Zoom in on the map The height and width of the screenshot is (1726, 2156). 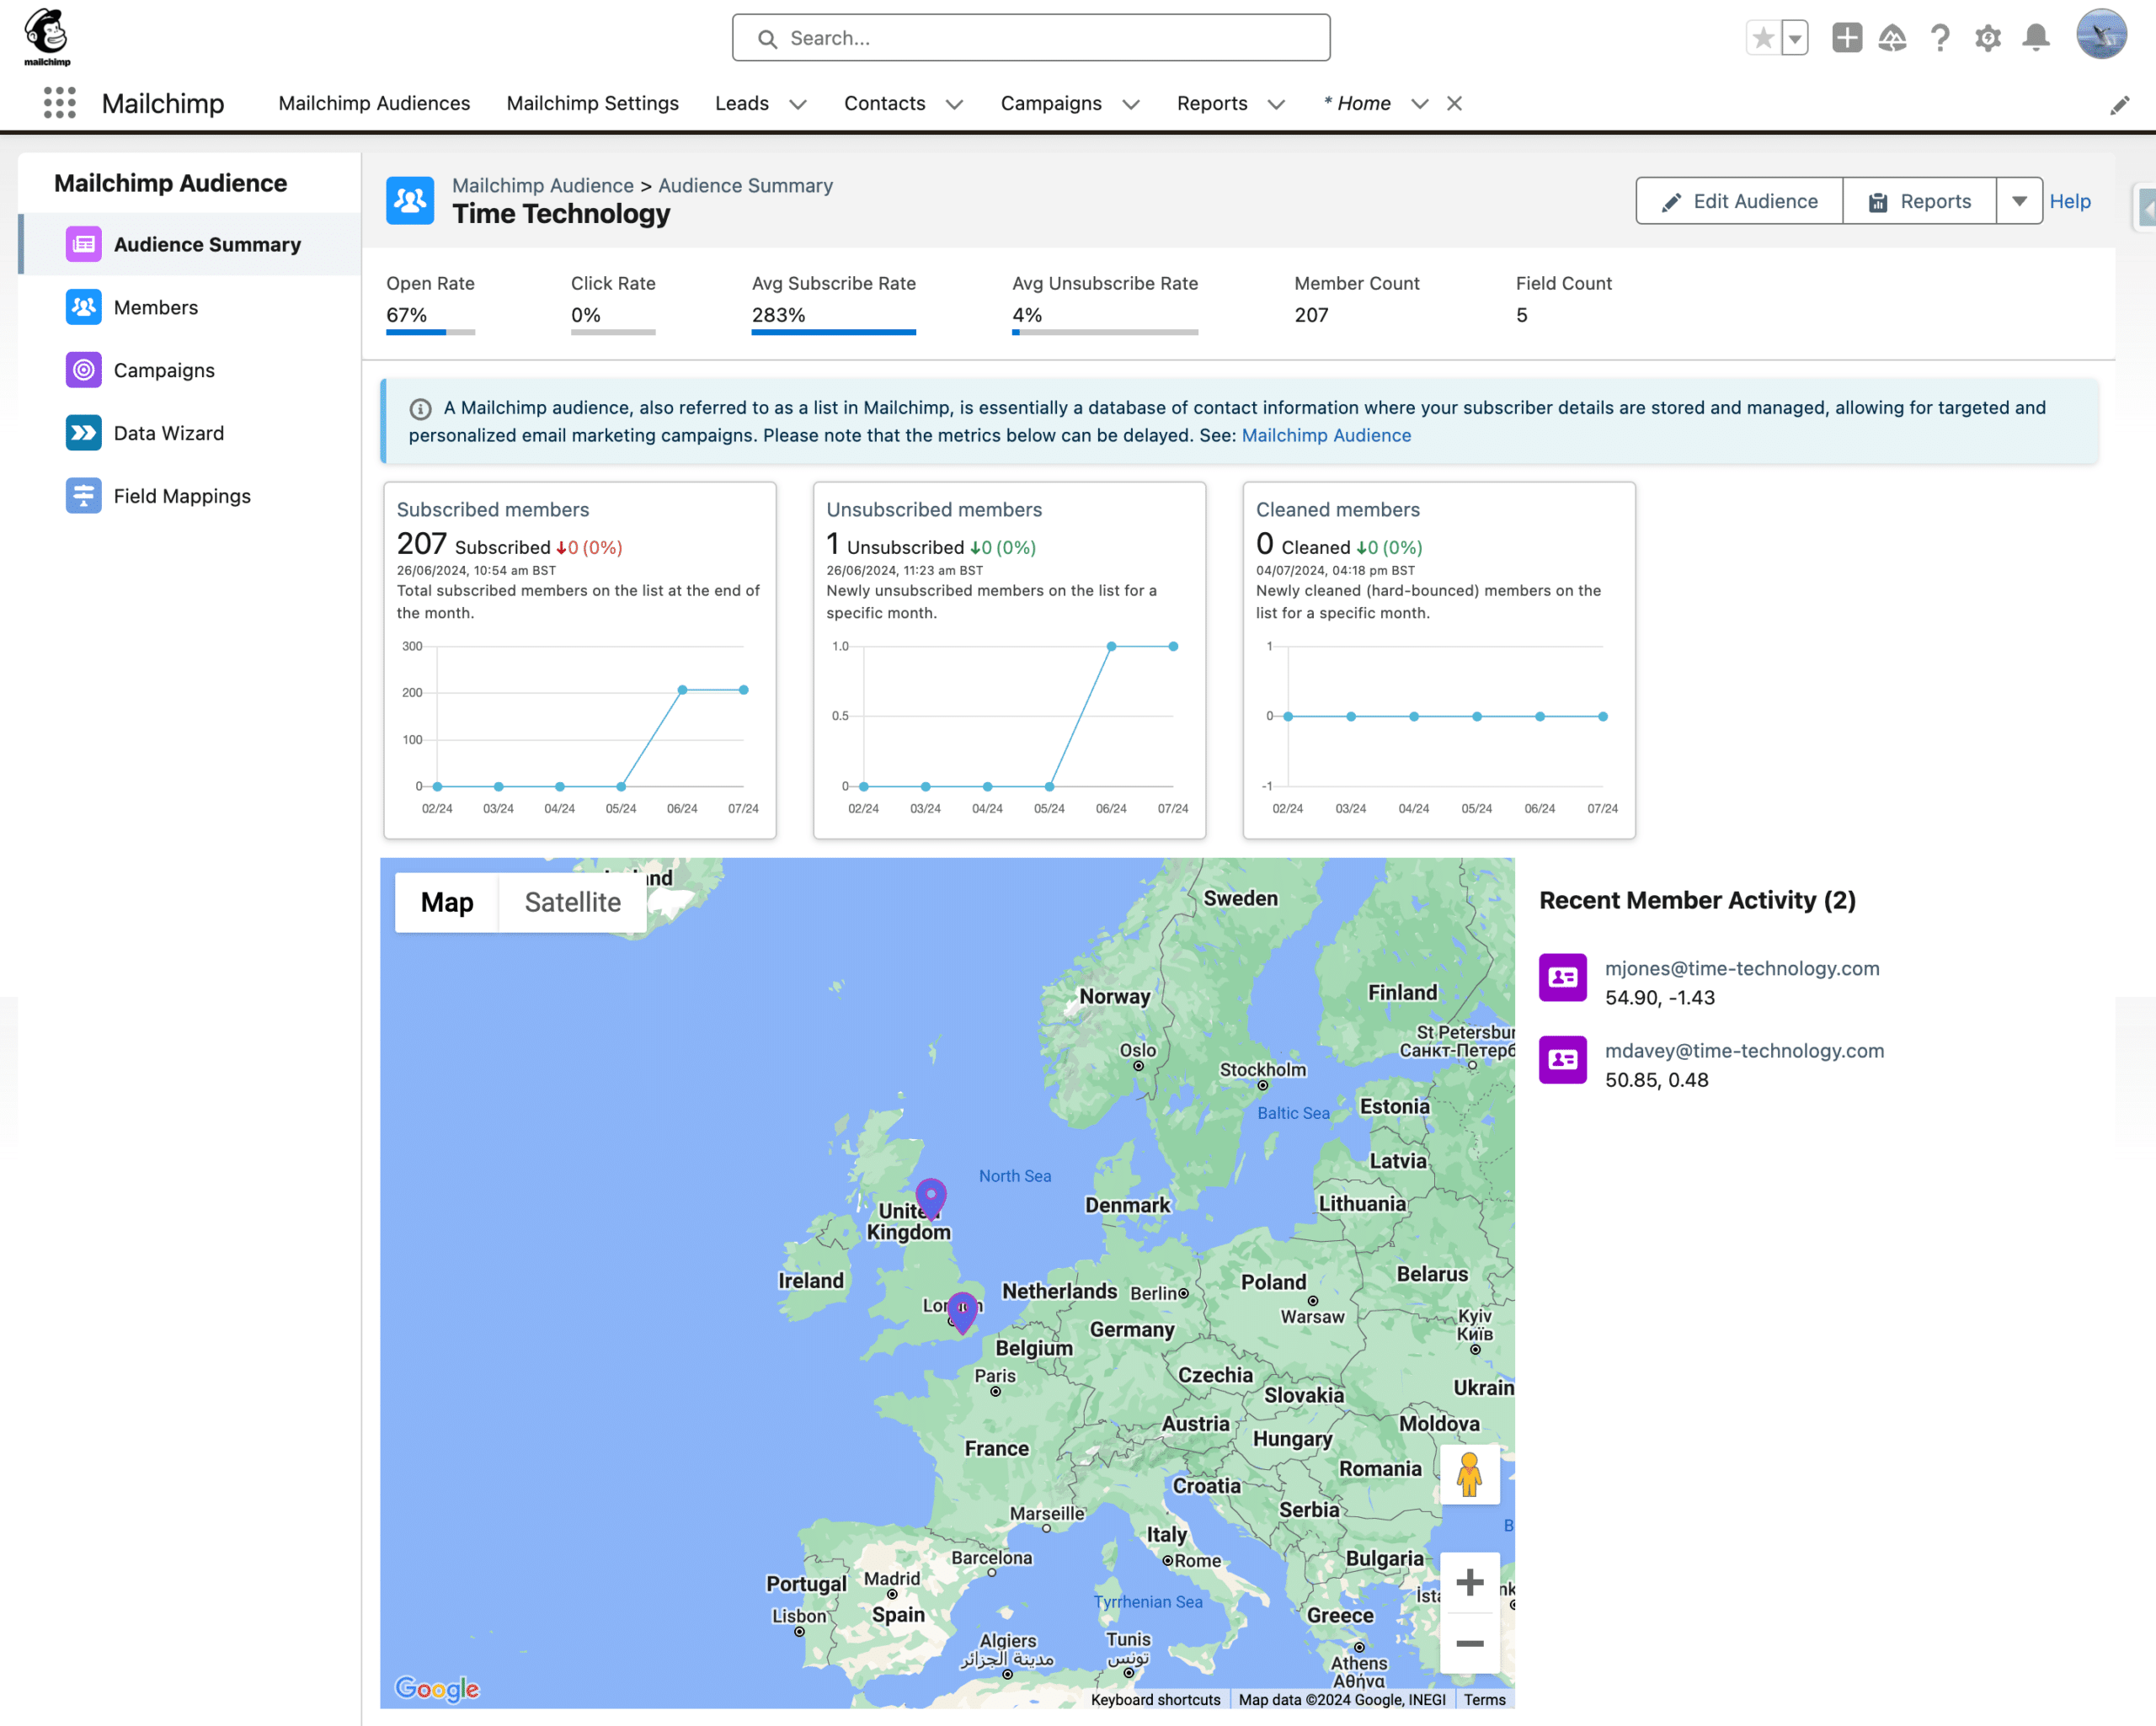point(1469,1582)
